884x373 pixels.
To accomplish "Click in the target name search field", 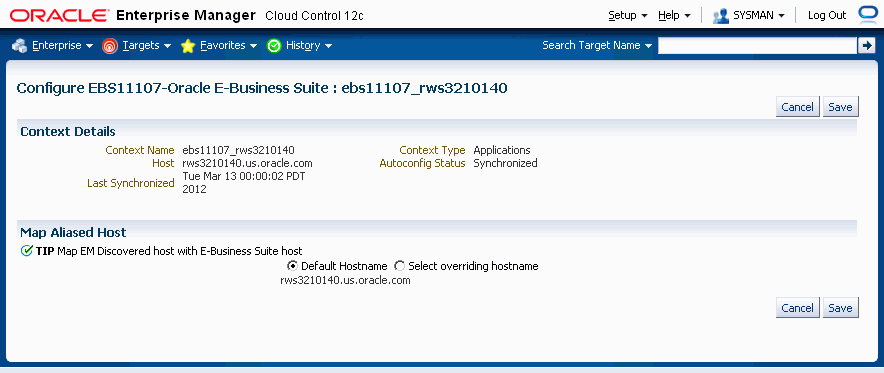I will [757, 46].
